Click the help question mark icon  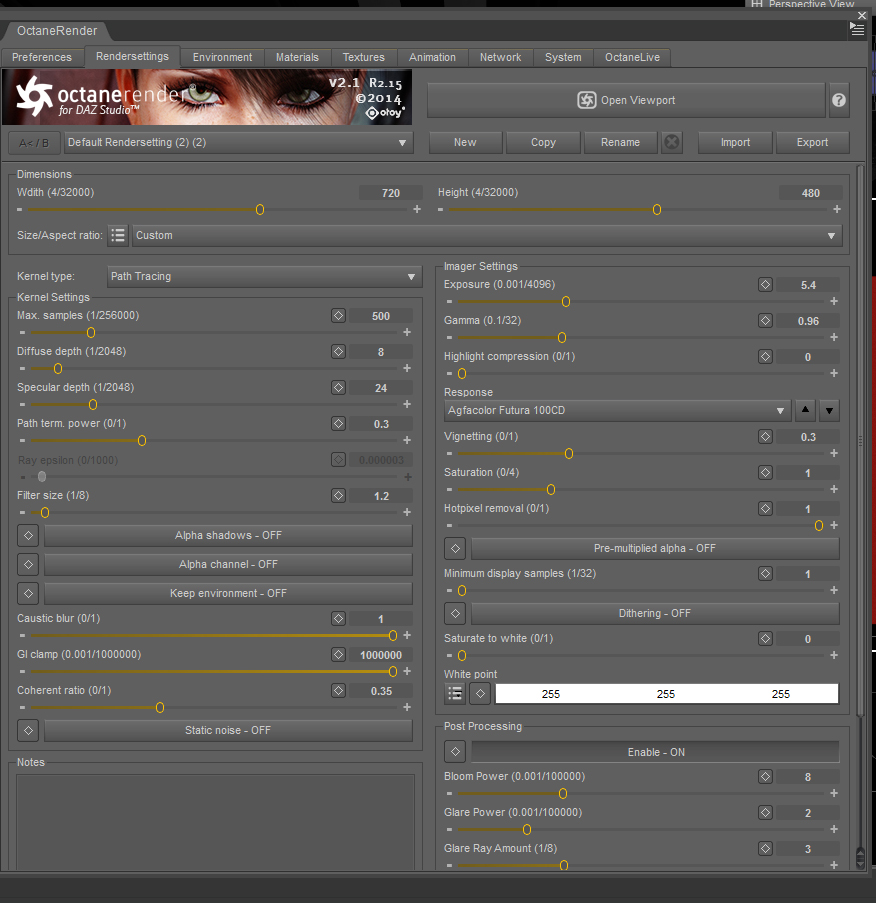(839, 100)
